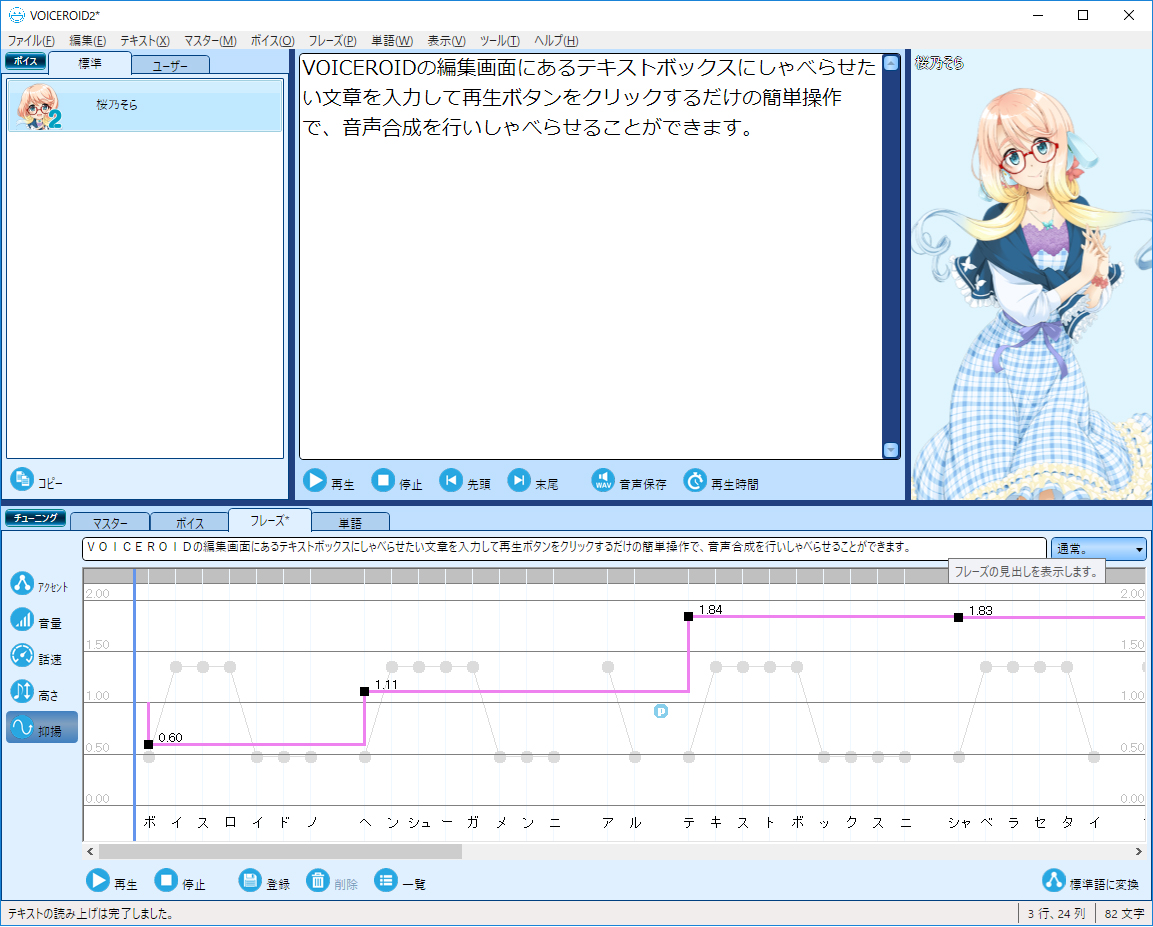Click the ボイス panel label
1153x927 pixels.
[x=26, y=61]
